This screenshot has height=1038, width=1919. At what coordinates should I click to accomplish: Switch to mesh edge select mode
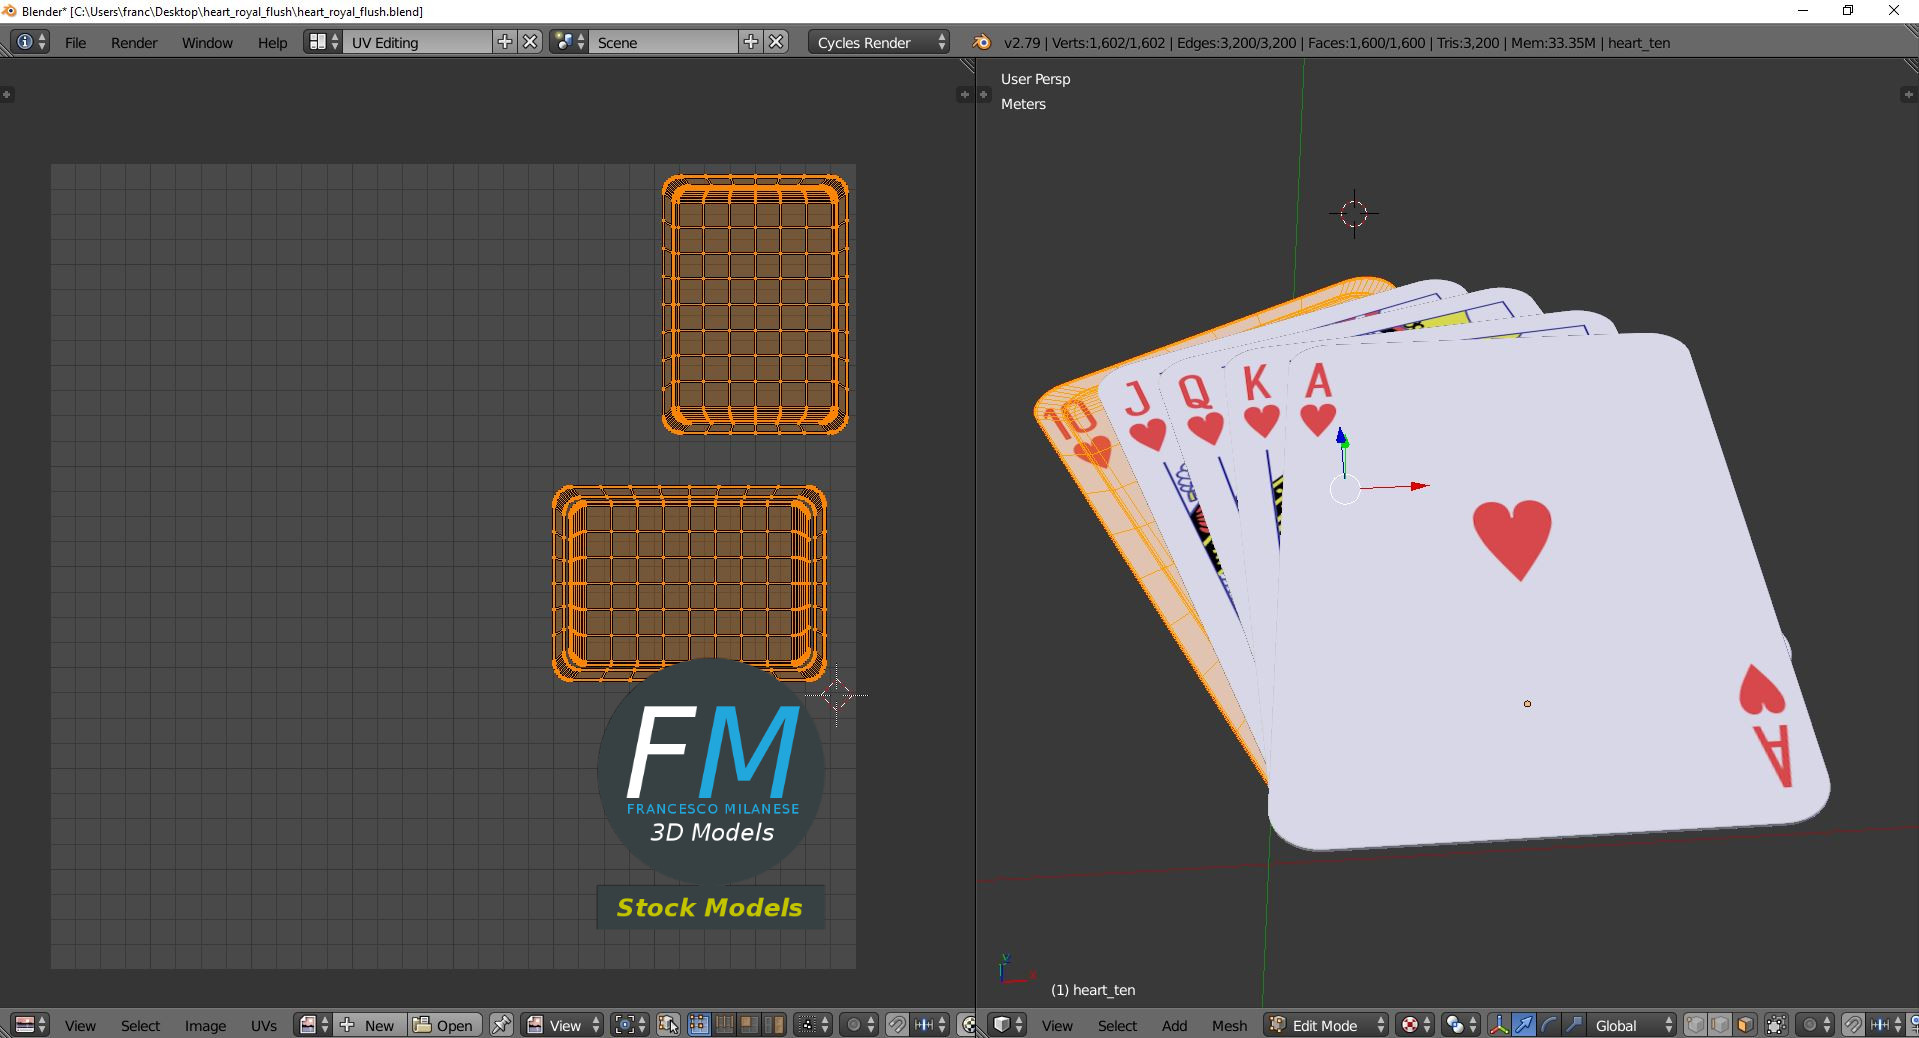[x=1721, y=1025]
